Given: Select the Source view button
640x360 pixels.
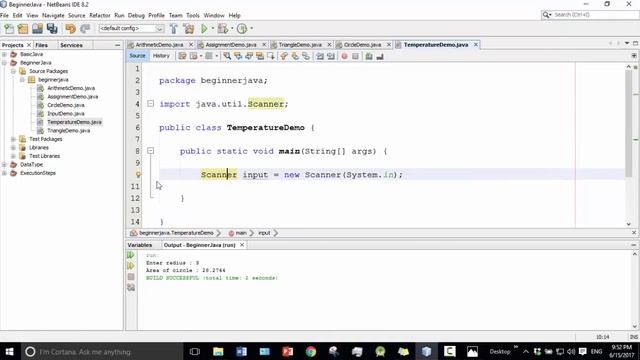Looking at the screenshot, I should [138, 56].
